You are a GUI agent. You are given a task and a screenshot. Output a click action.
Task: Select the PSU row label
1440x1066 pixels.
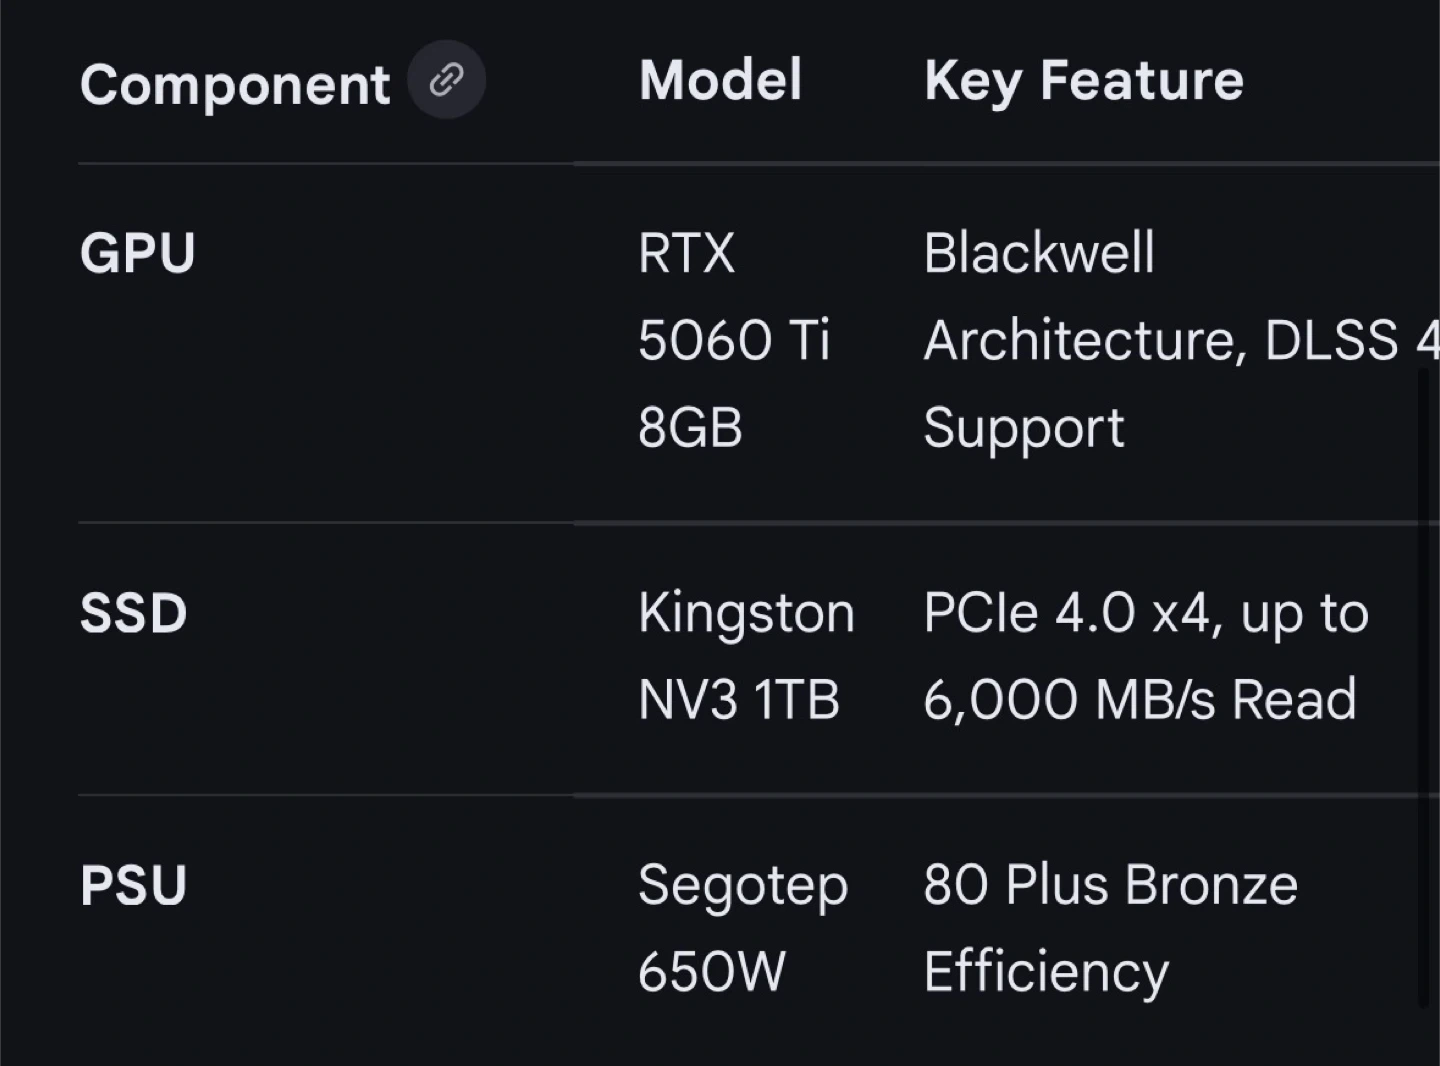pyautogui.click(x=134, y=885)
